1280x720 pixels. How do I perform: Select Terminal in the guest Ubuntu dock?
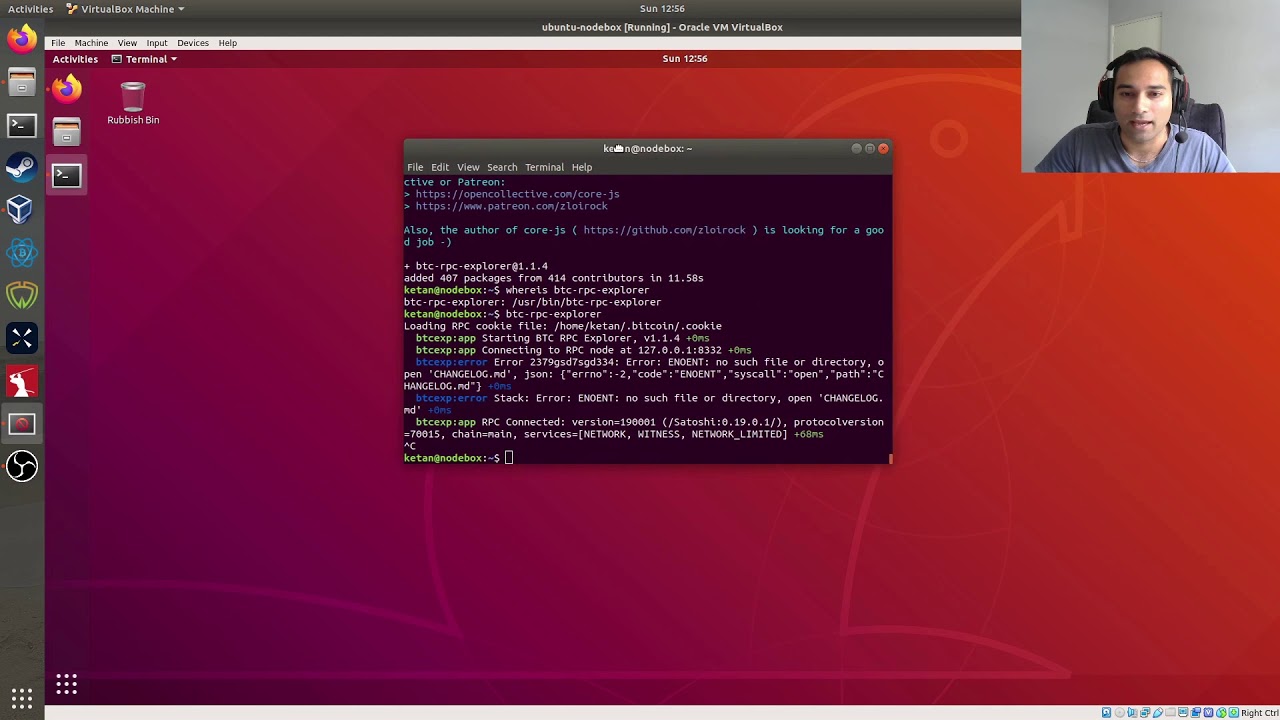67,175
